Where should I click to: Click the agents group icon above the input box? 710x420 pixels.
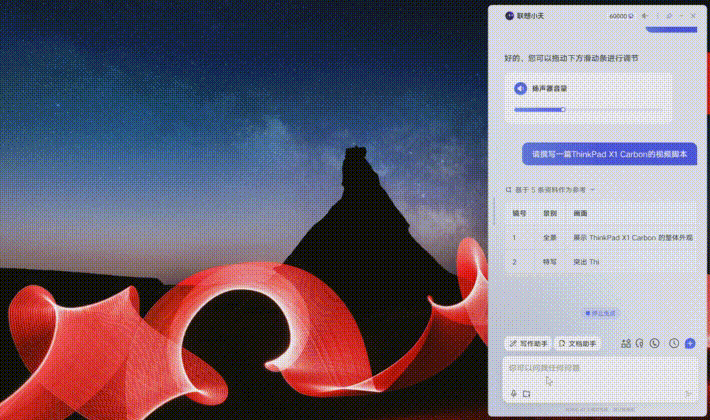tap(626, 343)
